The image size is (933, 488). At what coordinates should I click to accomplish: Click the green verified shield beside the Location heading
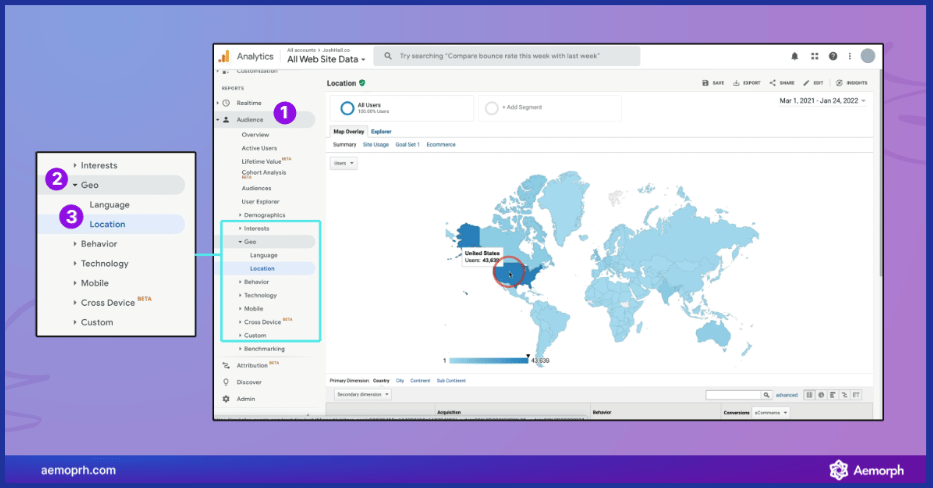(x=362, y=83)
